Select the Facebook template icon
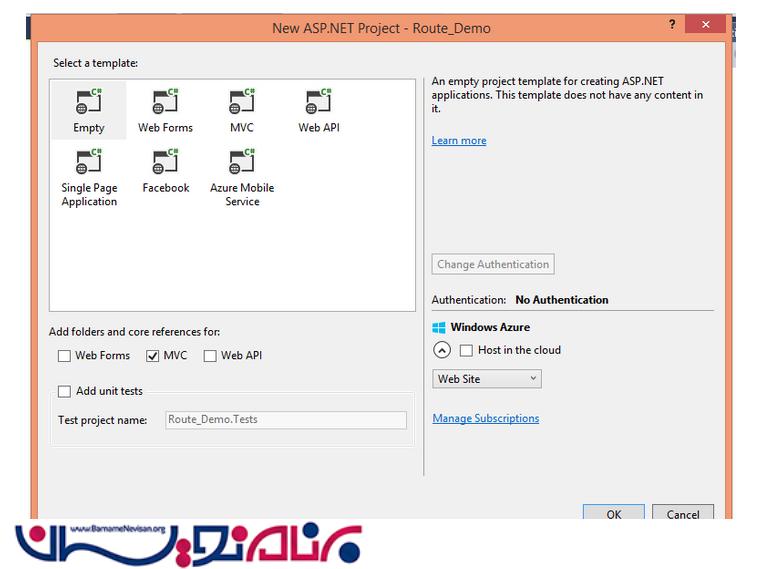Screen dimensions: 765x569 (x=165, y=163)
